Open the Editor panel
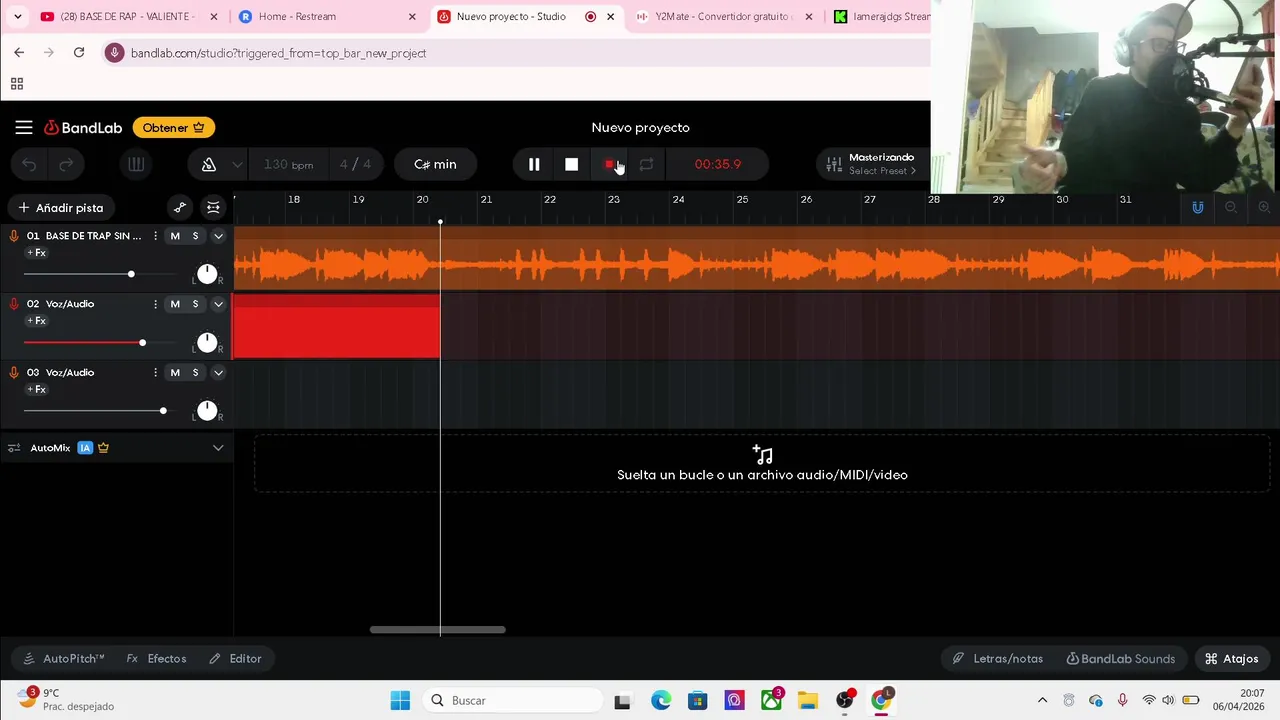 tap(236, 659)
